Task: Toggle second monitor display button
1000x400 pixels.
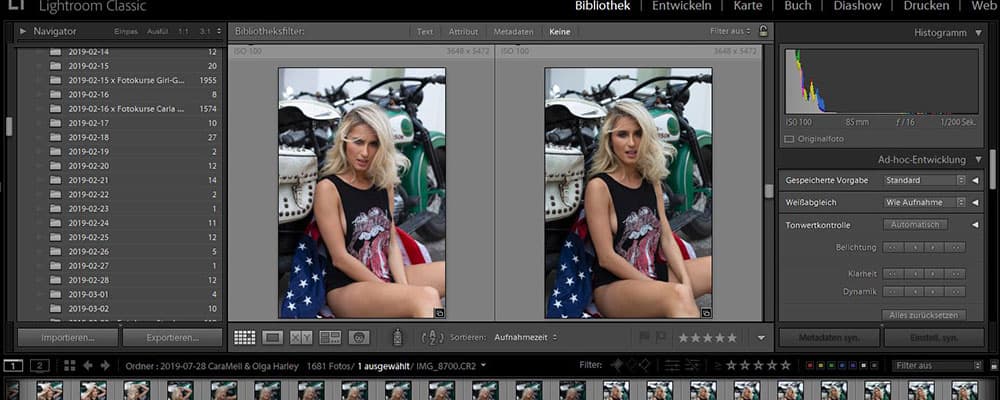Action: coord(40,366)
